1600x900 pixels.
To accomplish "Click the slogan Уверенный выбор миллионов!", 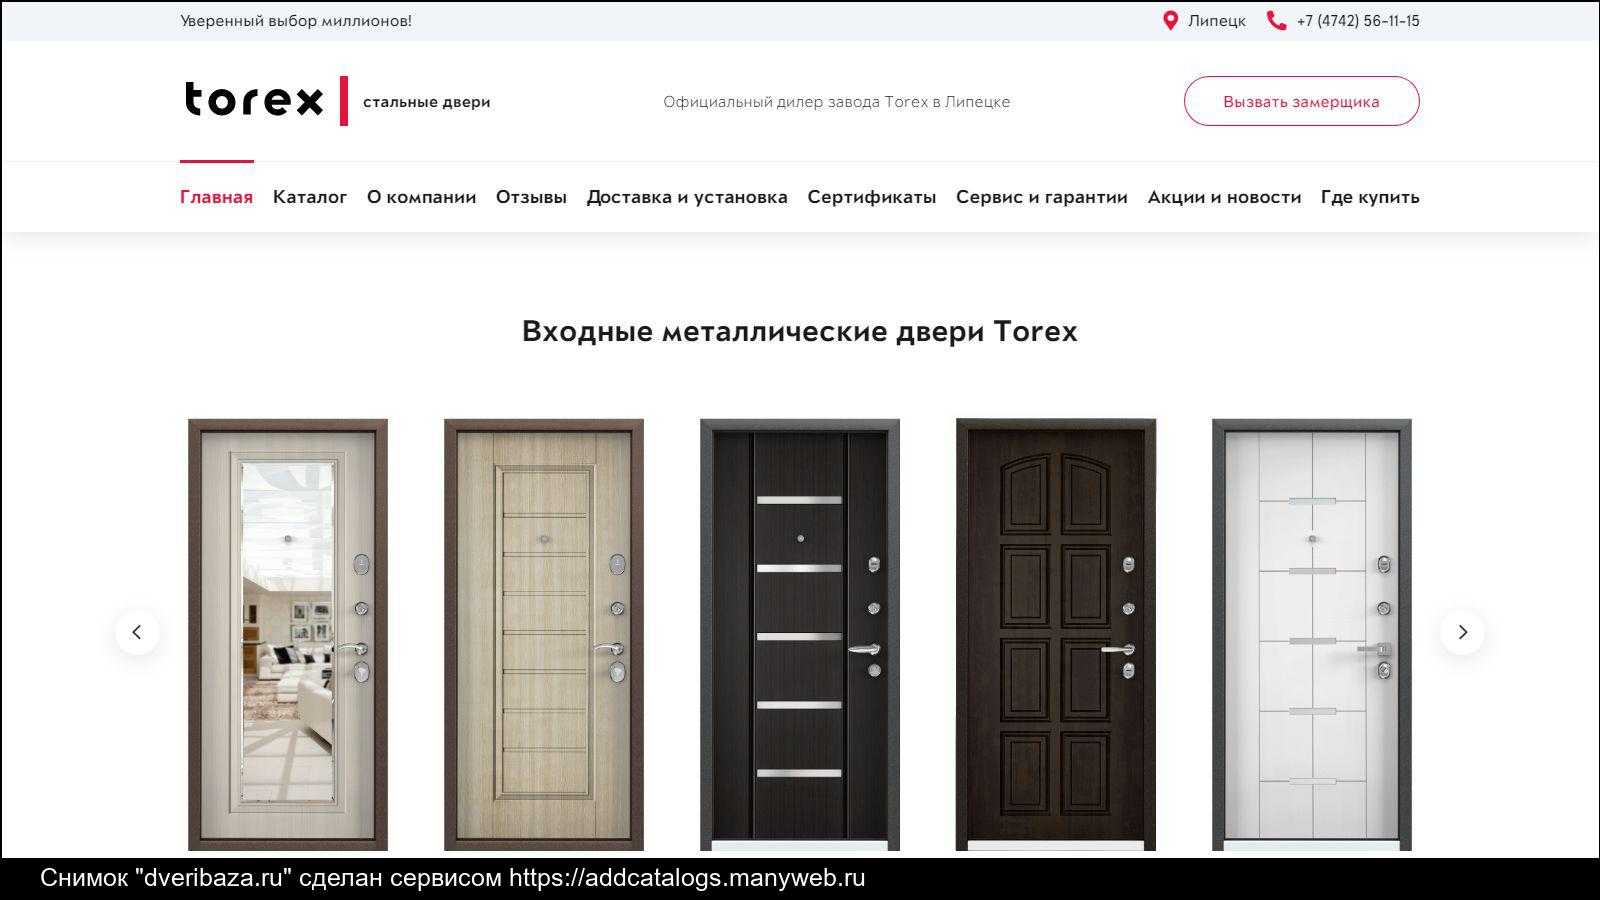I will (296, 21).
